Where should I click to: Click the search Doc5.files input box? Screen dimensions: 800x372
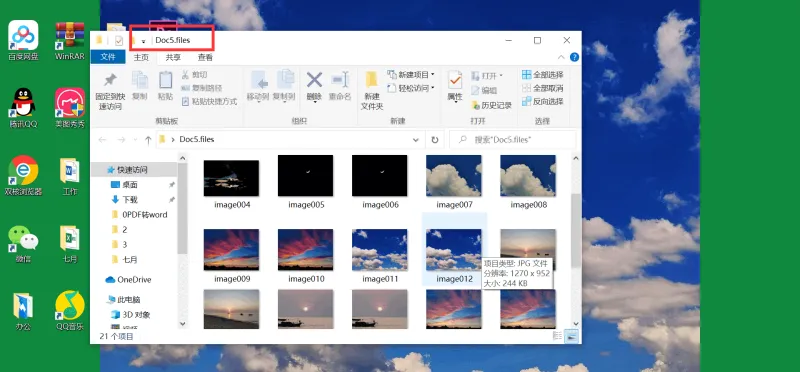coord(512,139)
